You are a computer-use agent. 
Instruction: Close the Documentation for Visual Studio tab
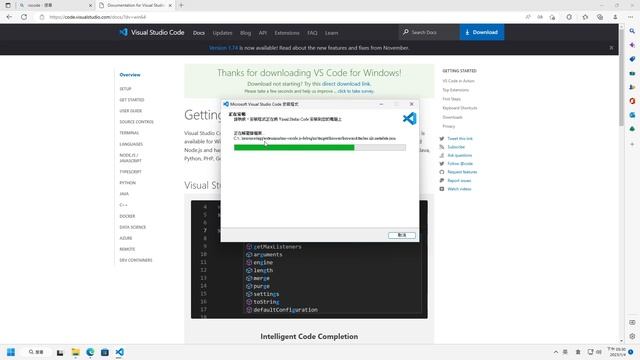point(170,5)
